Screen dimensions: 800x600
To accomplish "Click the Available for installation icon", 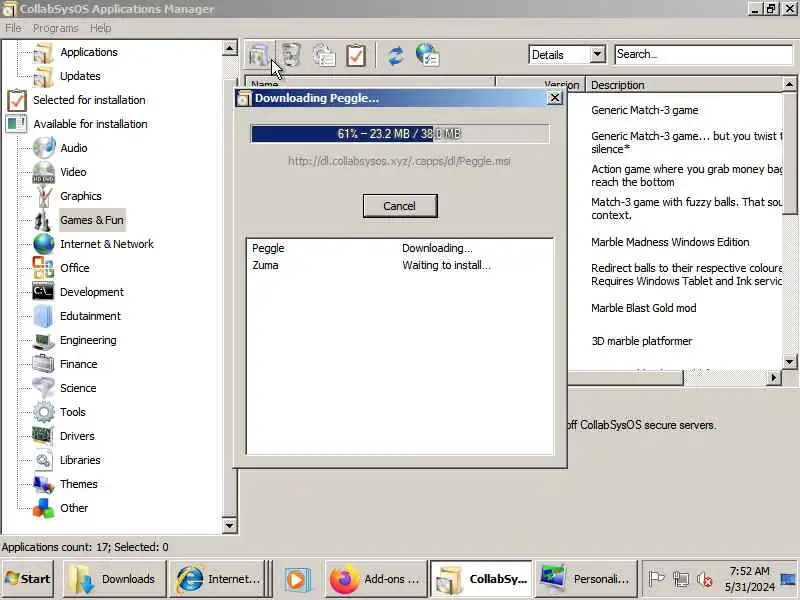I will pyautogui.click(x=16, y=124).
